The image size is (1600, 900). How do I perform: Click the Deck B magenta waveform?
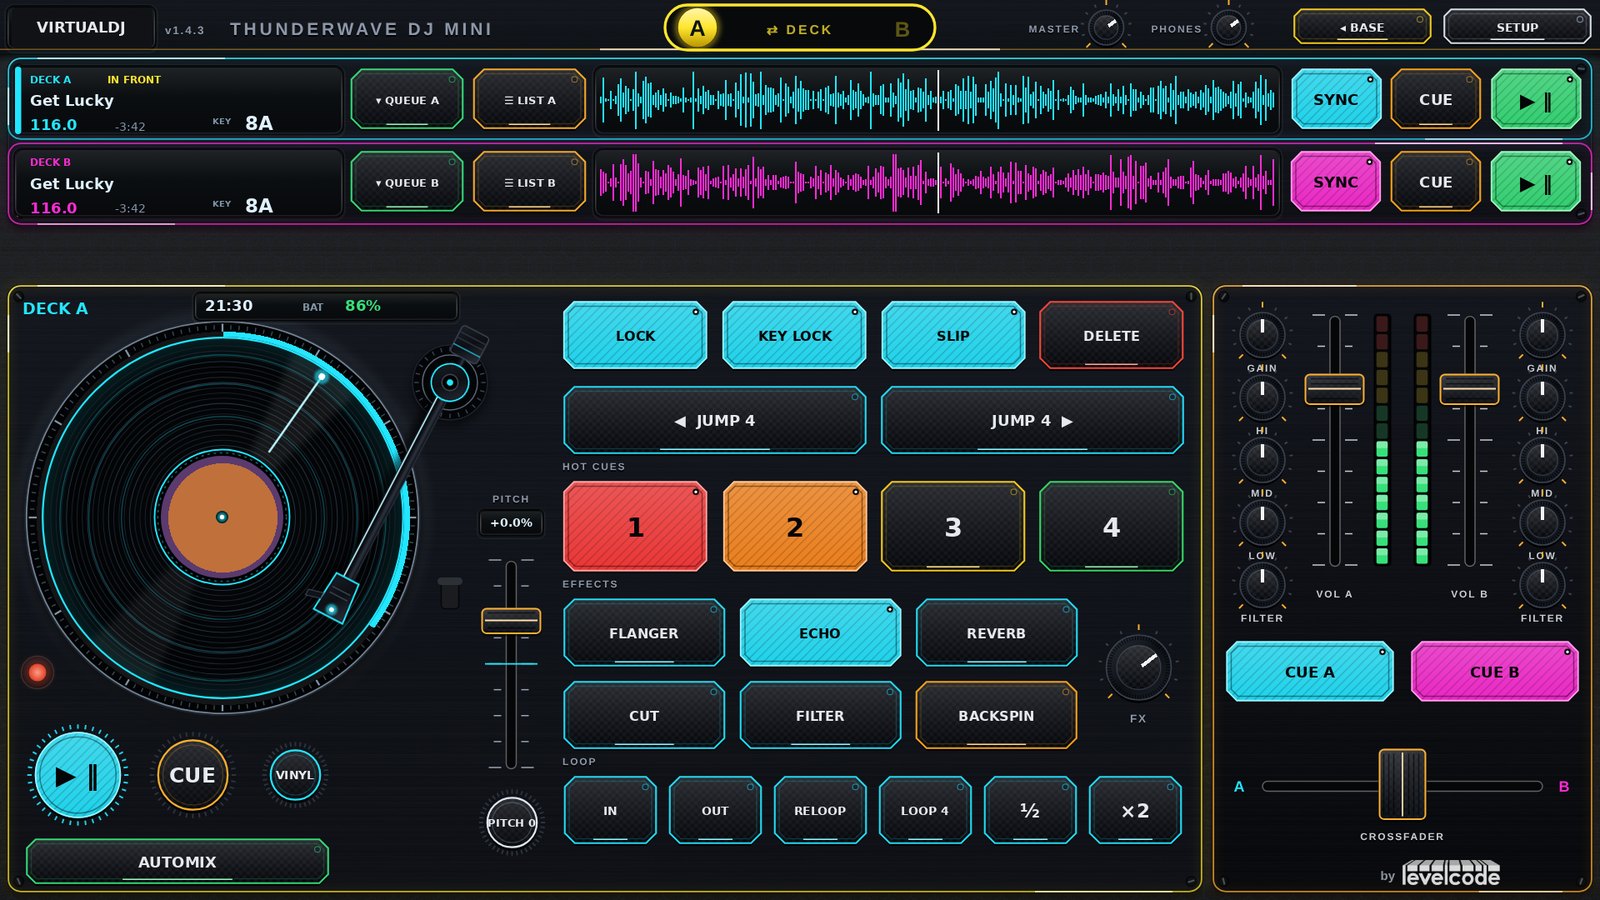pos(937,182)
